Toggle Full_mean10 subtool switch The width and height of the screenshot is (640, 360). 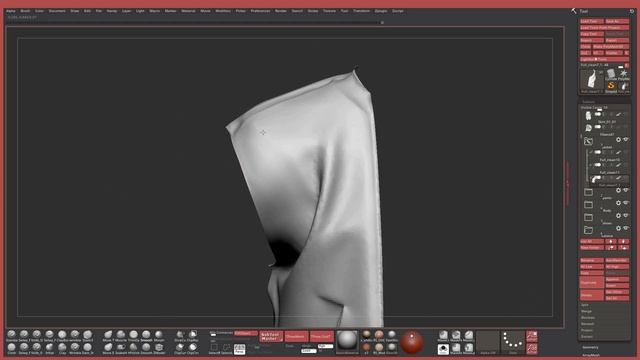[x=598, y=152]
